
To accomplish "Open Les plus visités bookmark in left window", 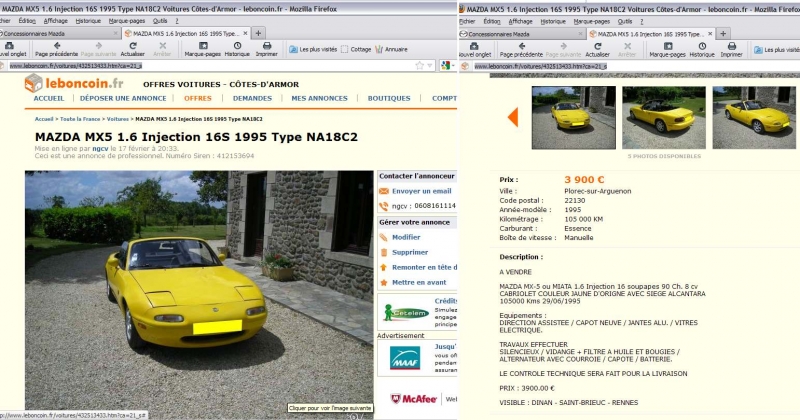I will click(313, 50).
